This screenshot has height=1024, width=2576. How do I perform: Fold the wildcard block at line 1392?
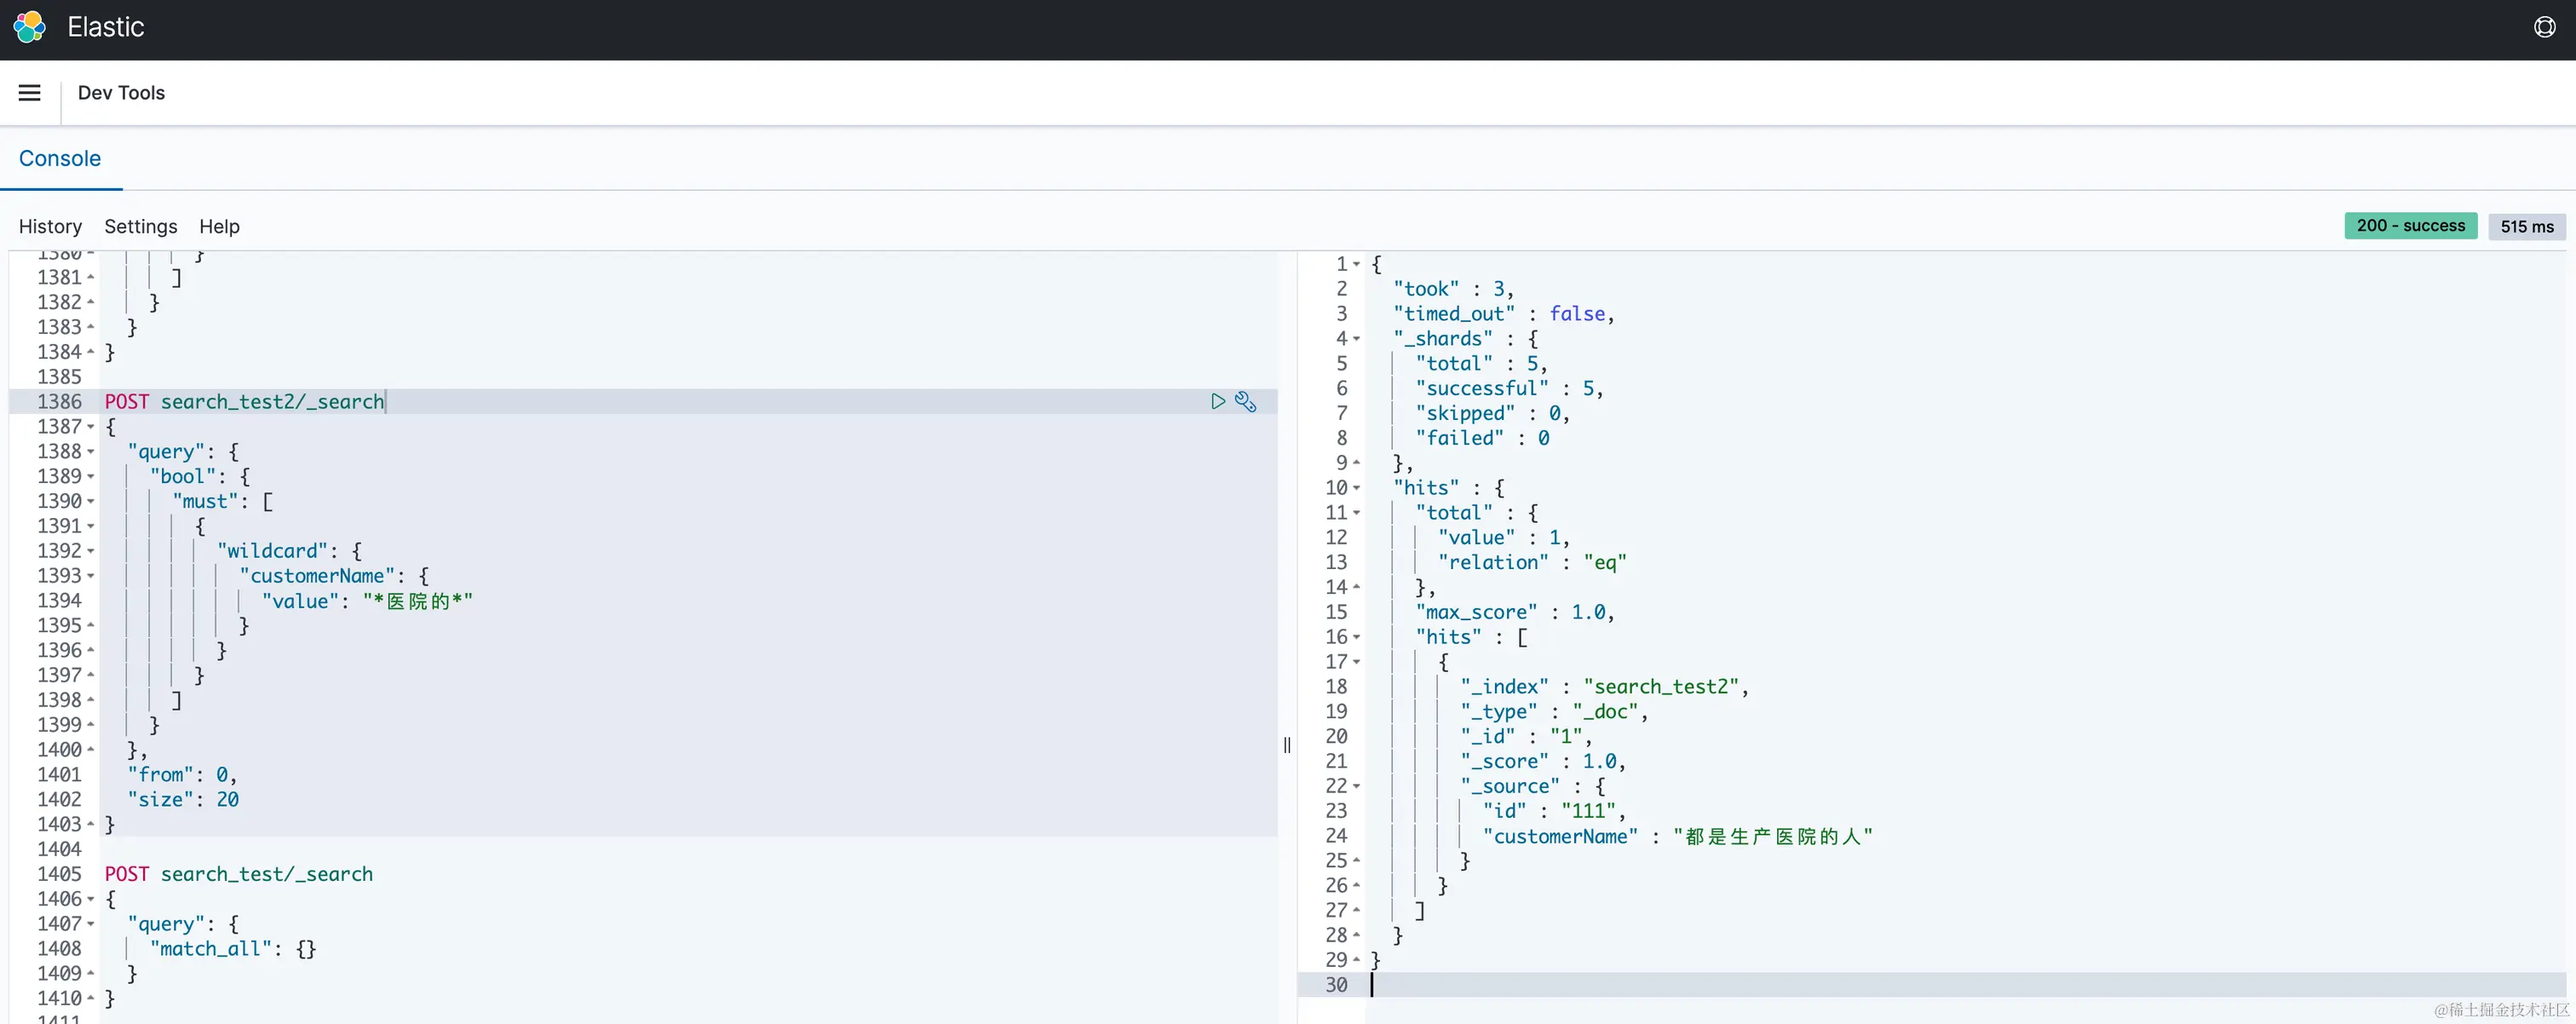point(91,551)
